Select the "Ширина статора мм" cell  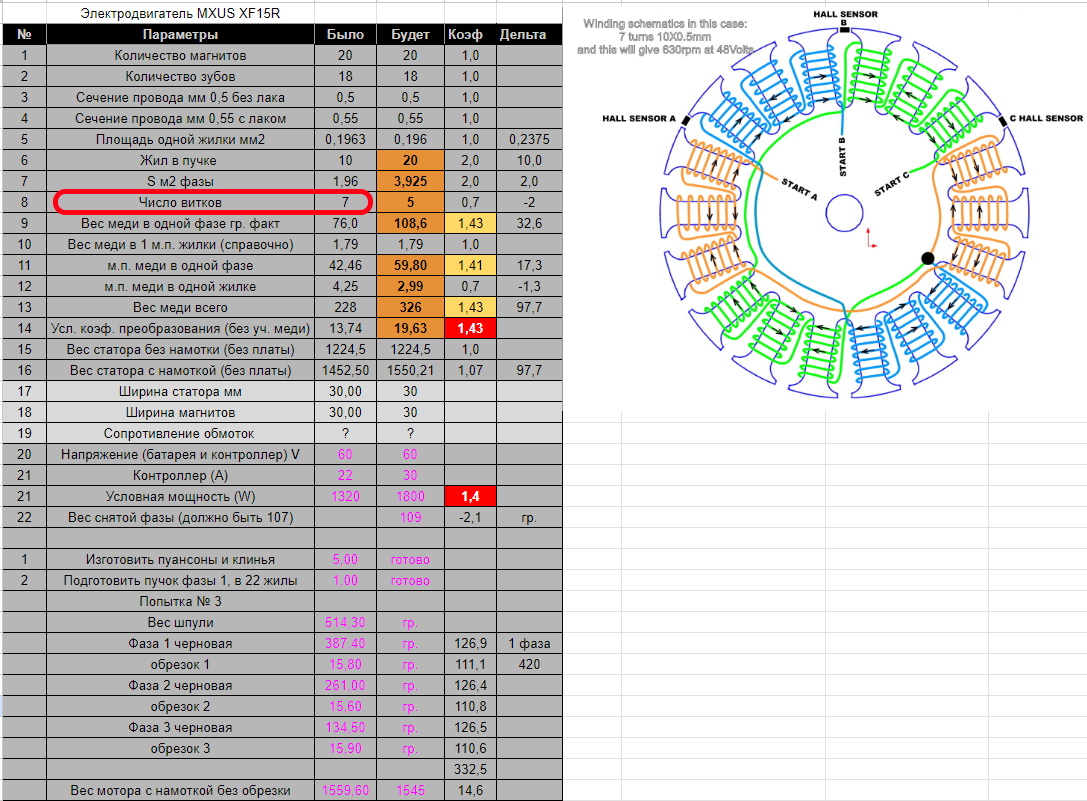pyautogui.click(x=180, y=391)
